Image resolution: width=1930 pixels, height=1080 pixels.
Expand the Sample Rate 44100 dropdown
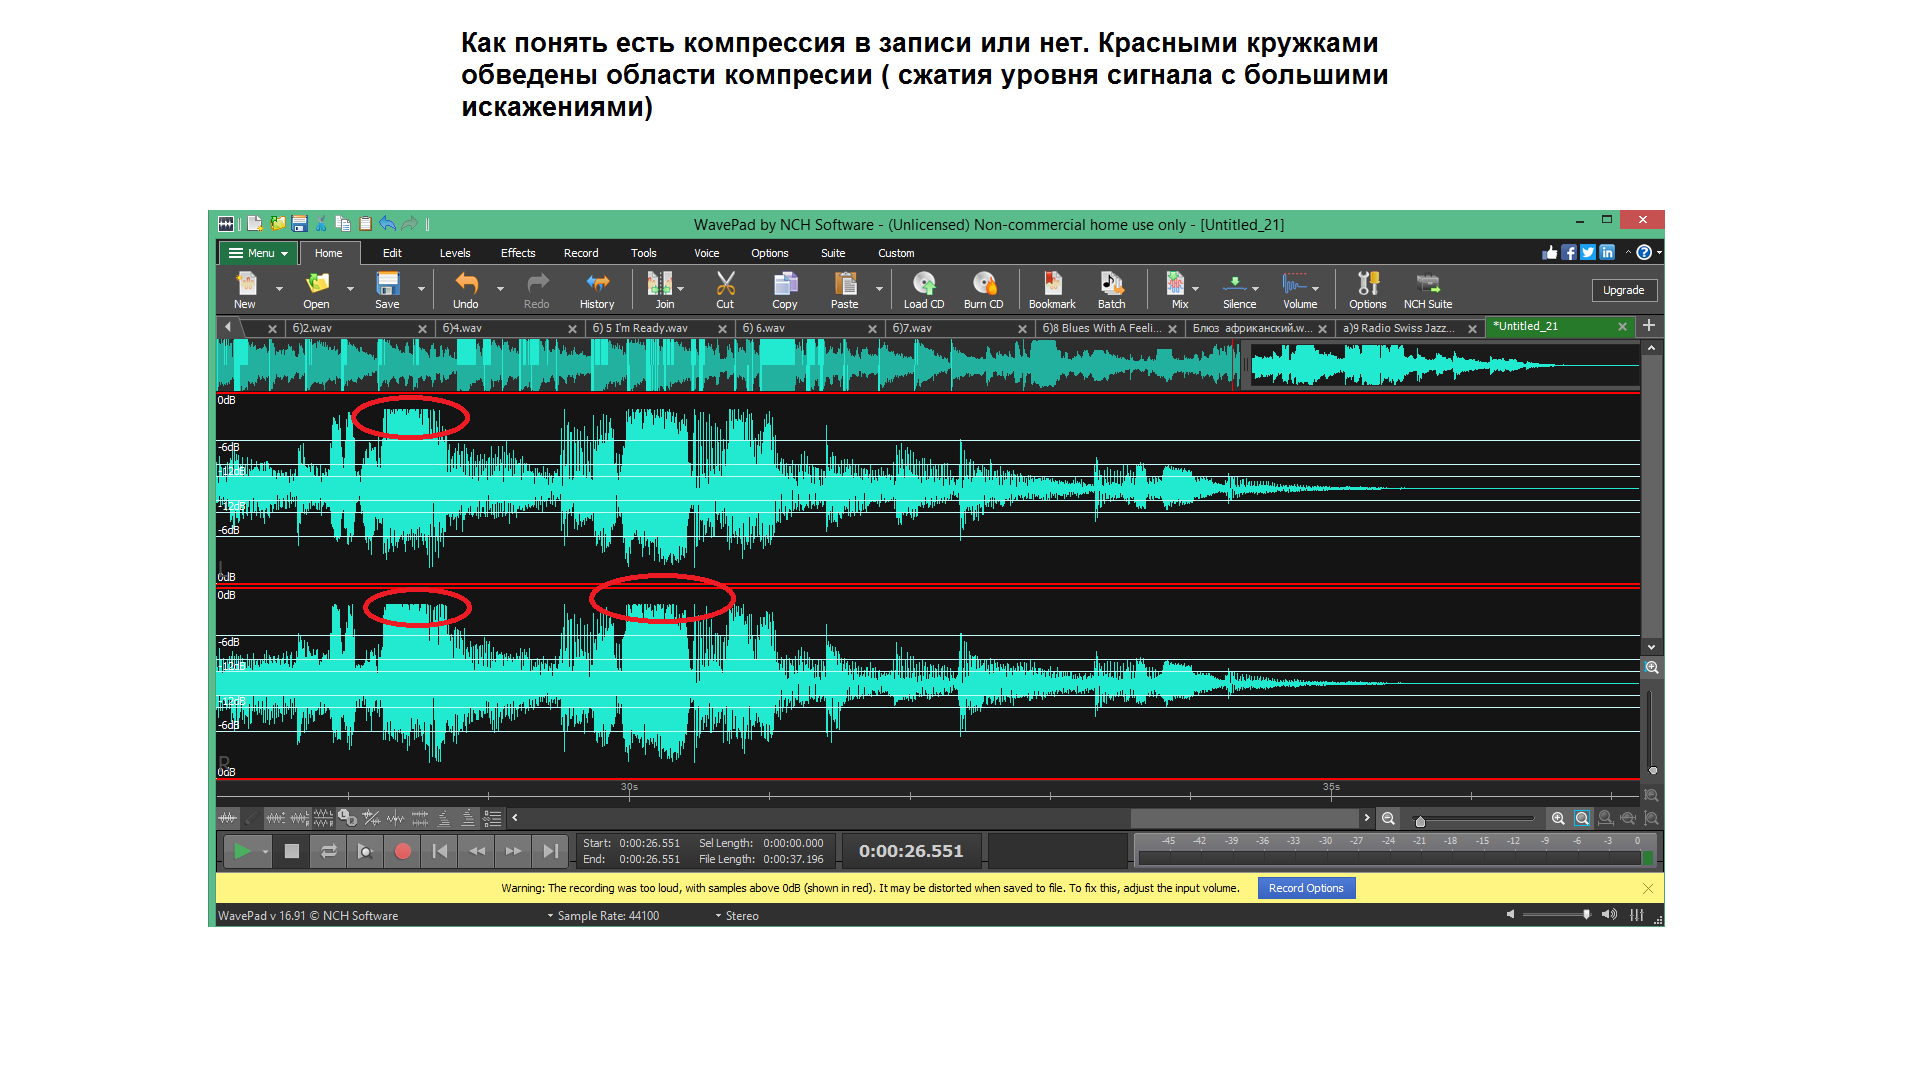[x=551, y=915]
